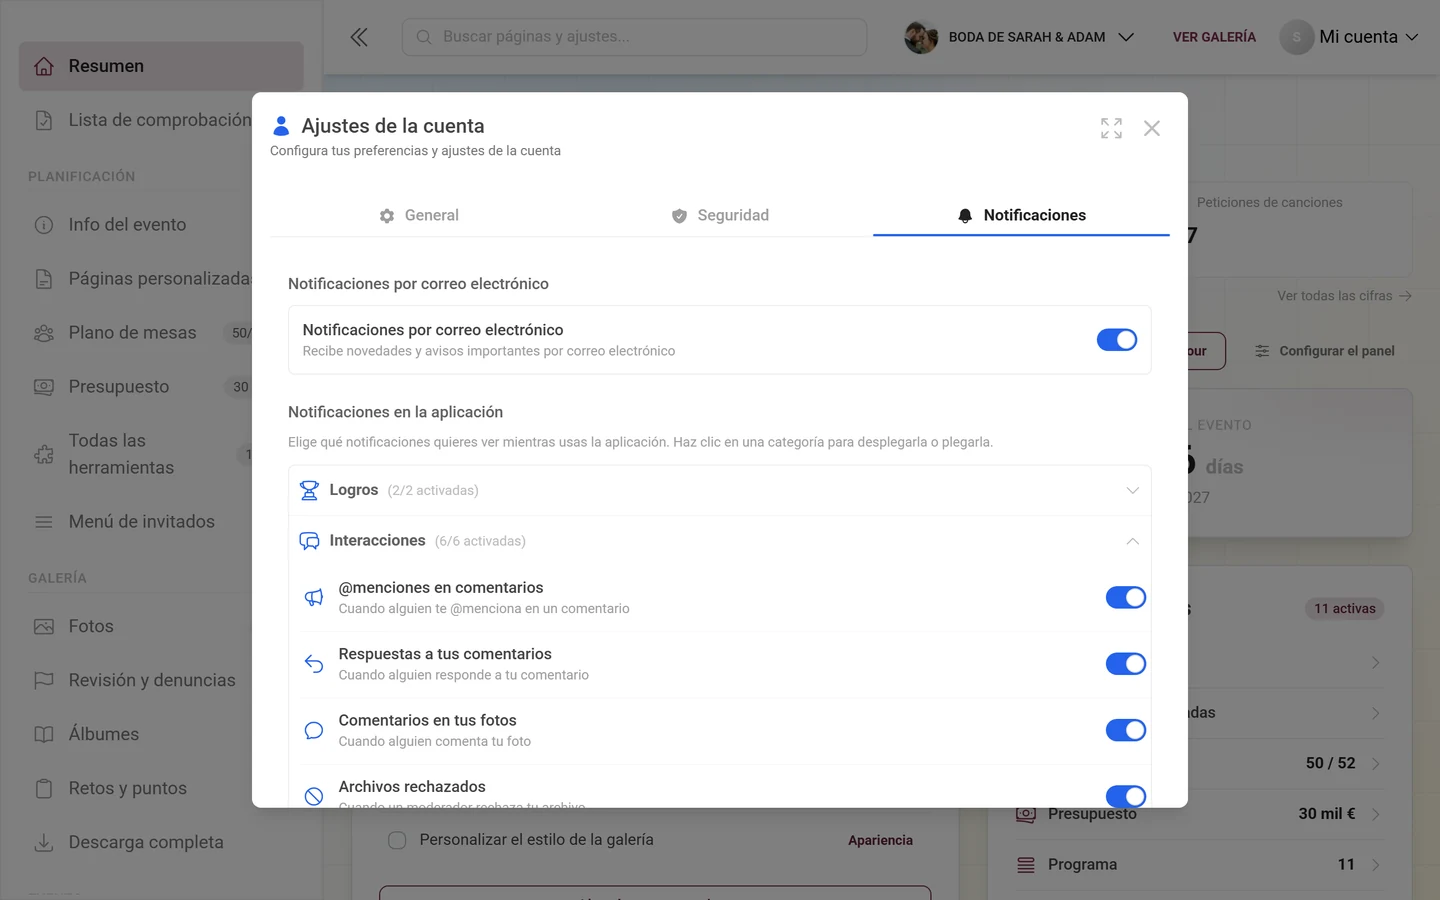Screen dimensions: 1440x900
Task: Switch to the Seguridad tab
Action: point(720,215)
